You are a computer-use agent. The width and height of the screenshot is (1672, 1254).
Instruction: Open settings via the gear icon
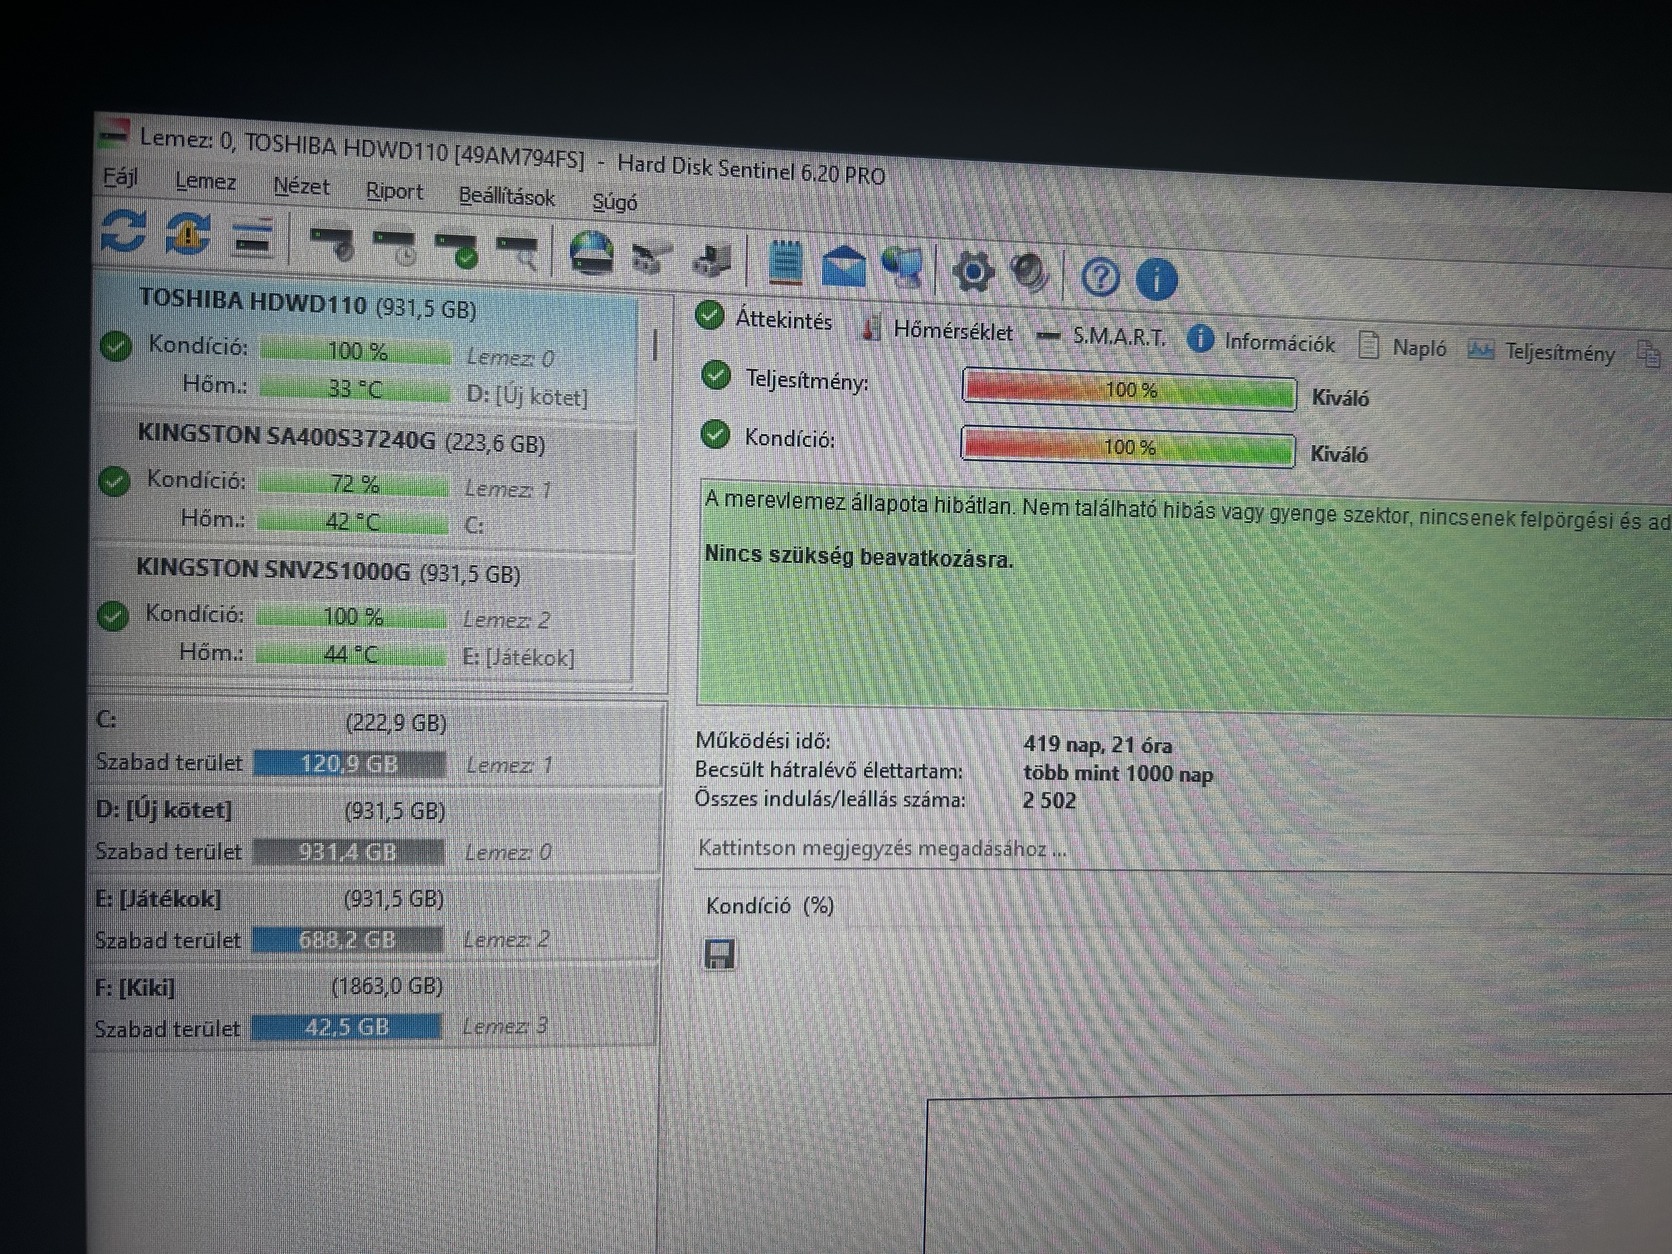(x=972, y=272)
